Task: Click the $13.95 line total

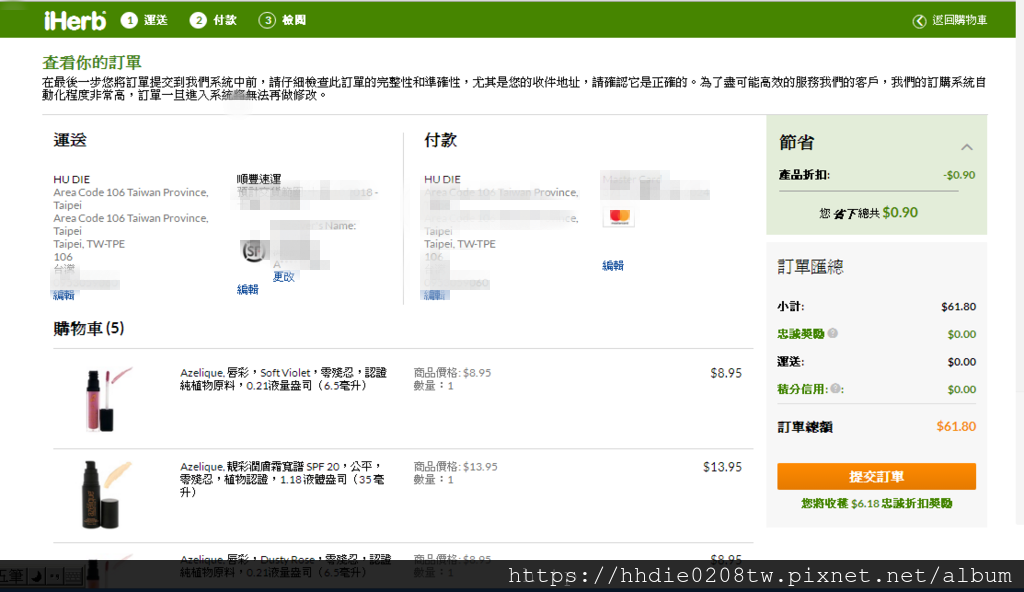Action: (722, 467)
